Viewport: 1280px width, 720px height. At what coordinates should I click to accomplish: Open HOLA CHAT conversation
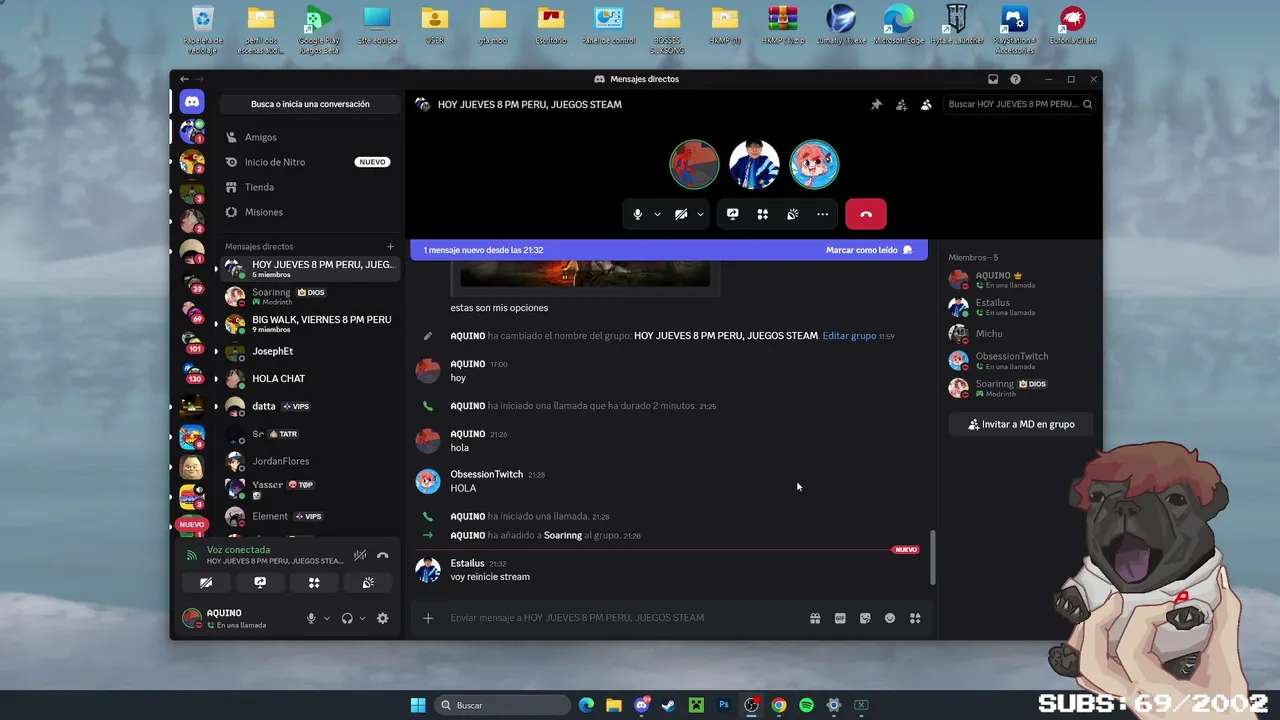coord(308,379)
